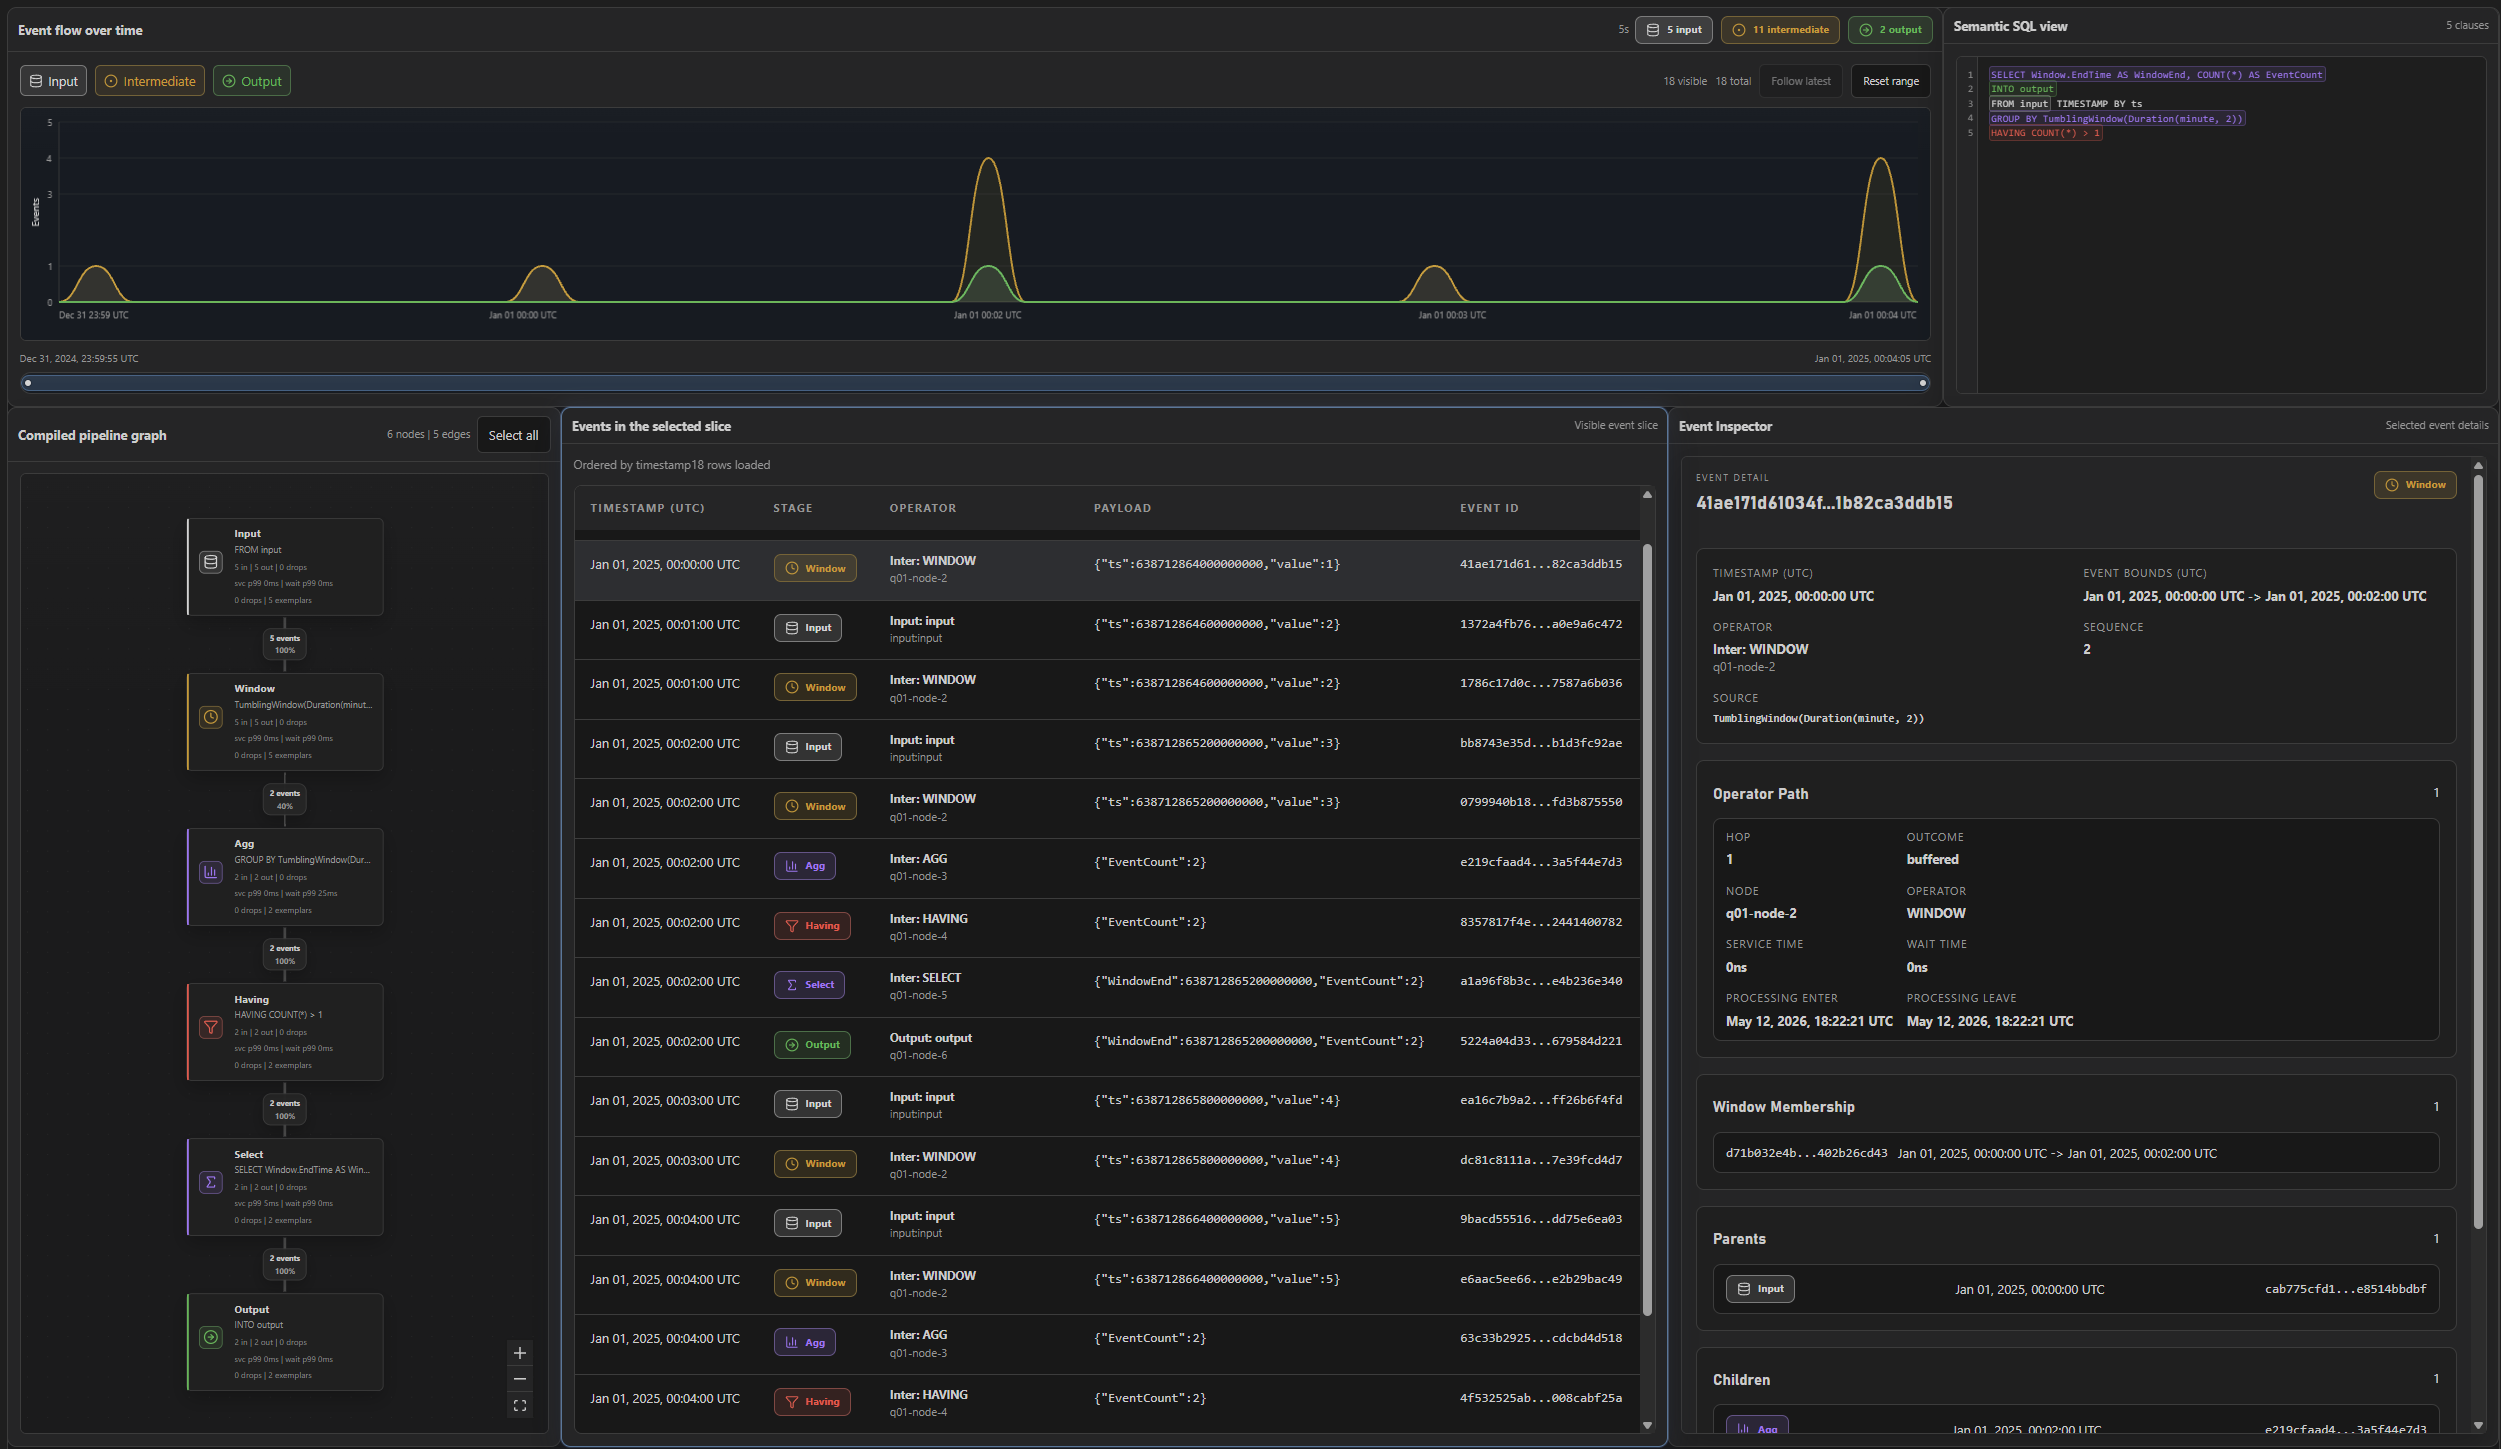Select event row 0799940b18...fd3b875550

tap(1107, 807)
